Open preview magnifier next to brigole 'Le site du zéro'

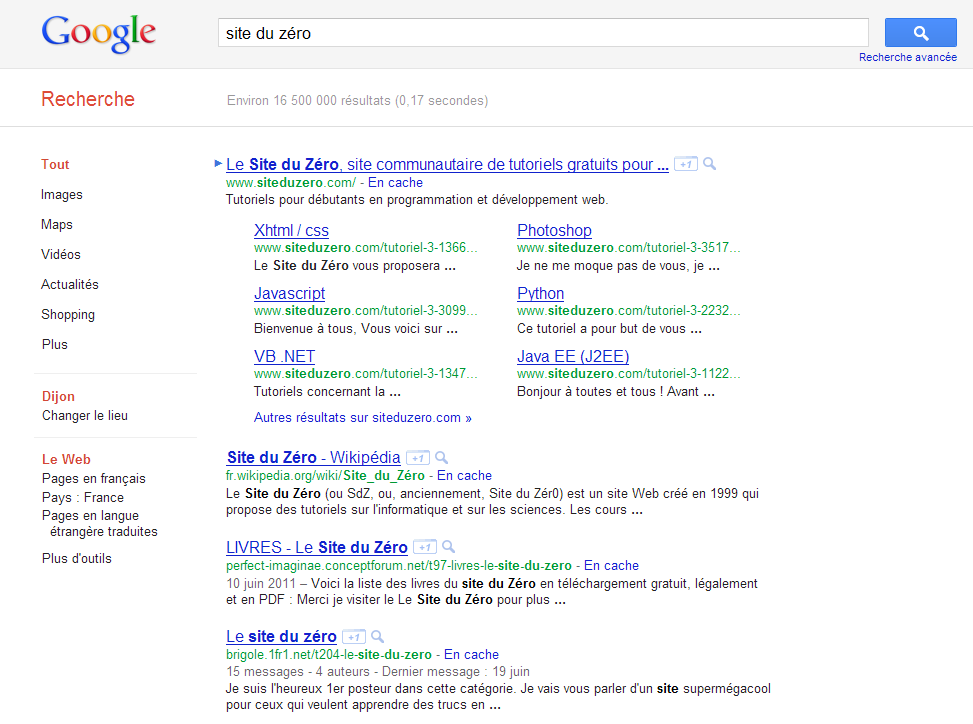(377, 637)
